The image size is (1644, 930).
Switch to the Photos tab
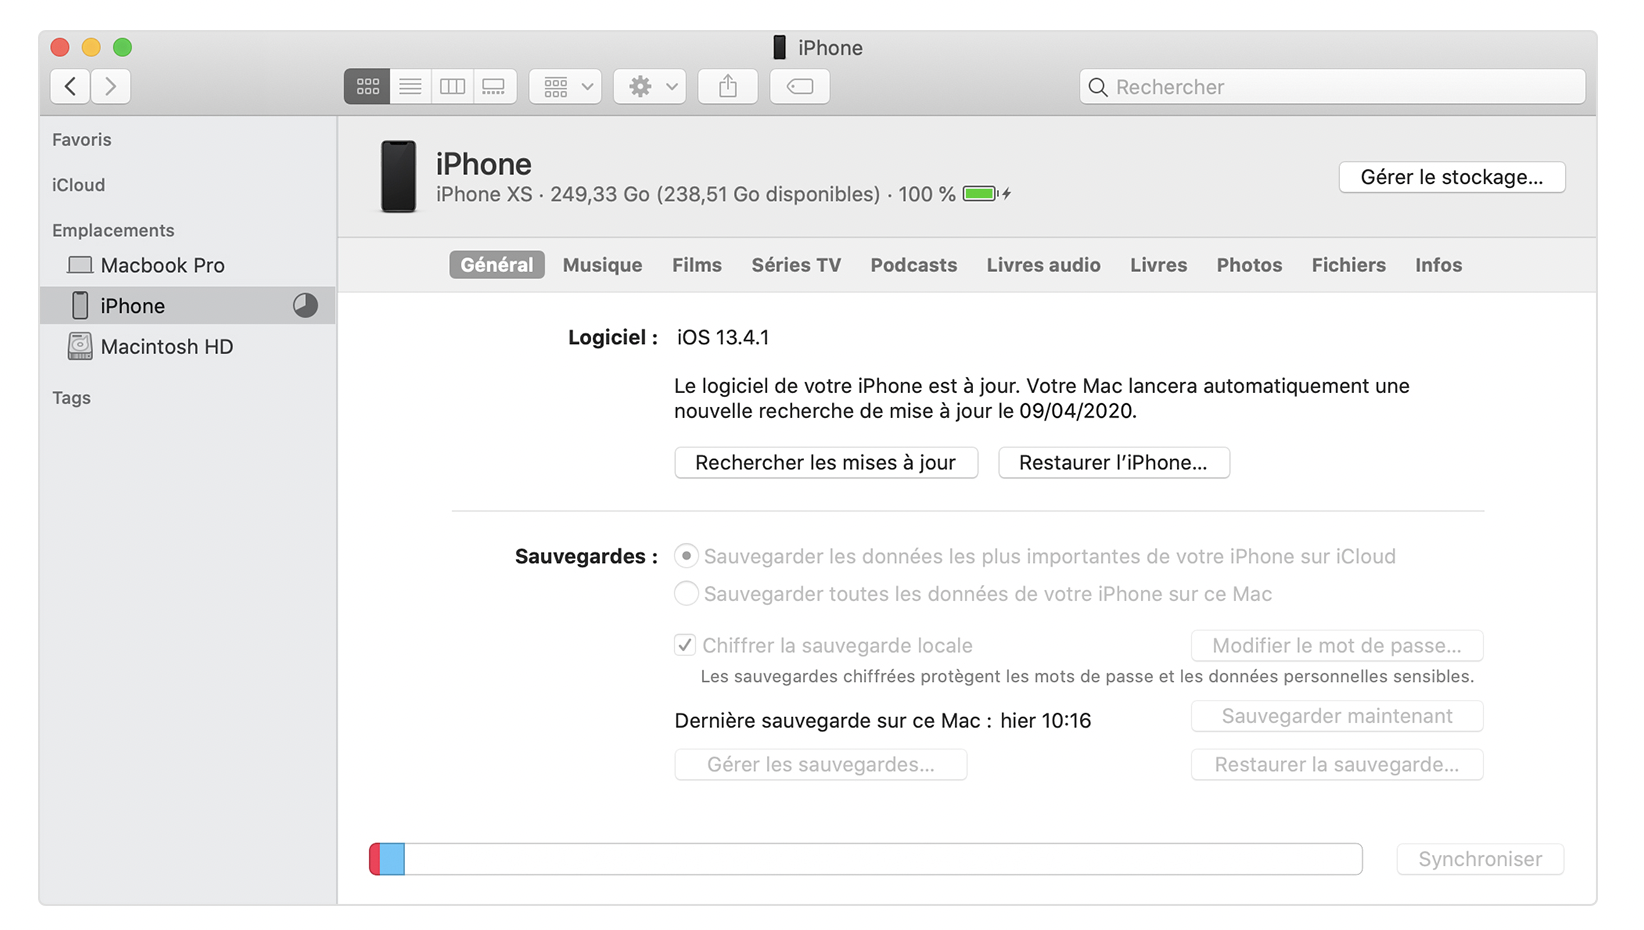tap(1250, 265)
